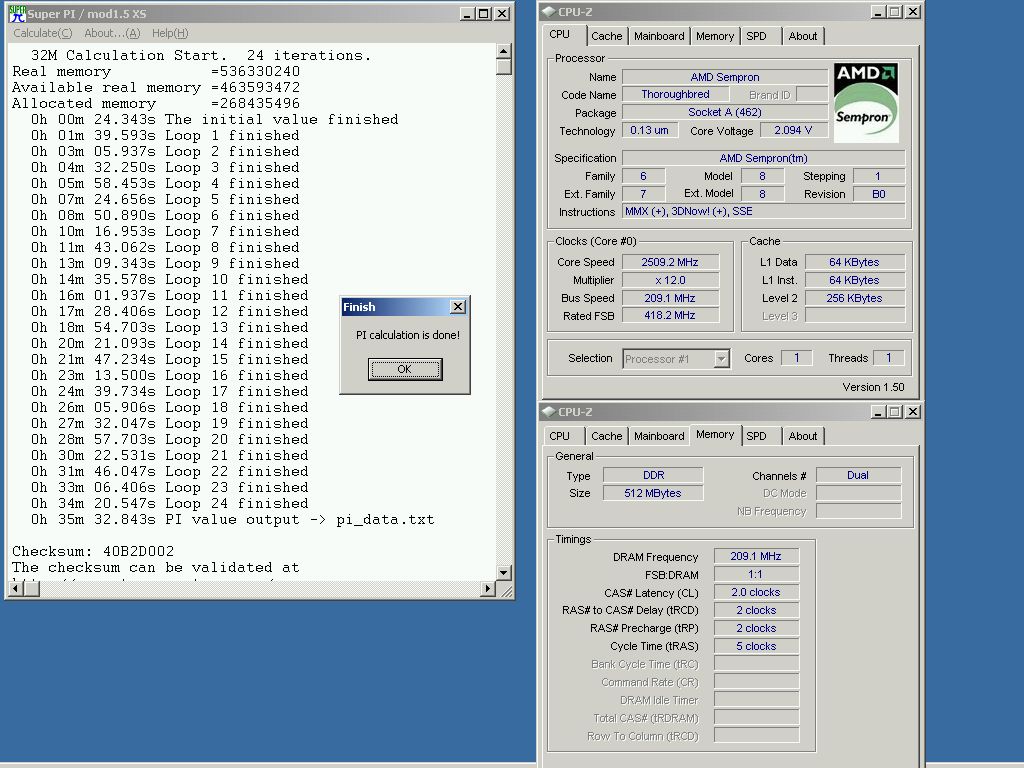
Task: Click the Cycle Time value 5 clocks
Action: tap(756, 646)
